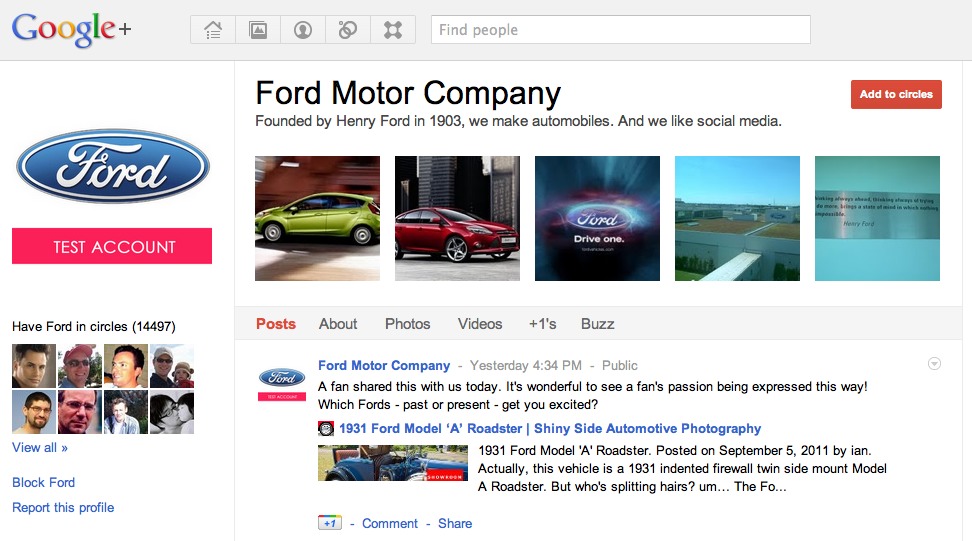Click the Report this profile link

(x=63, y=508)
